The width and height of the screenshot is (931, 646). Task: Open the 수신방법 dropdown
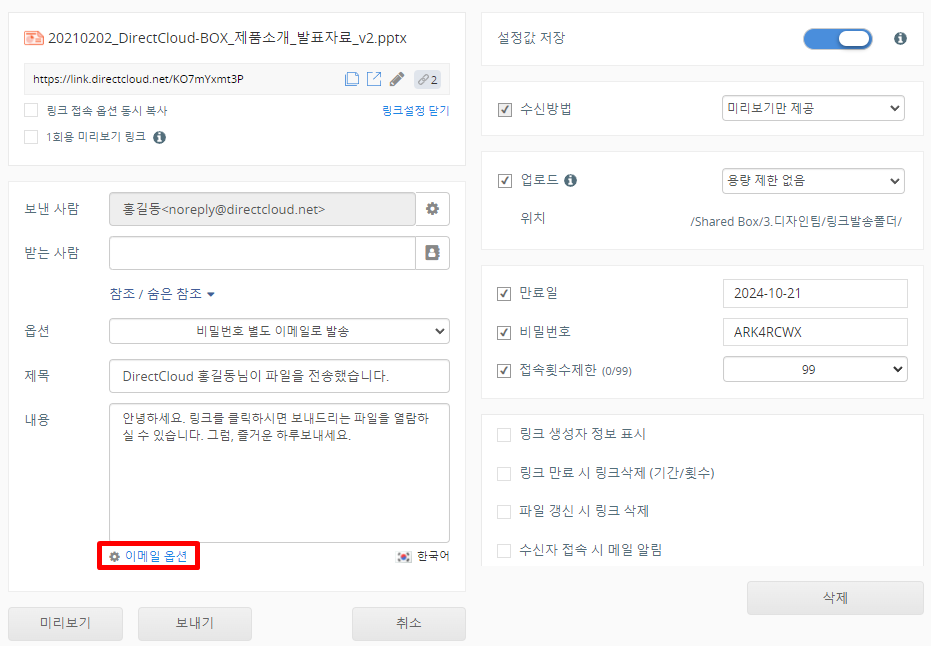[812, 108]
